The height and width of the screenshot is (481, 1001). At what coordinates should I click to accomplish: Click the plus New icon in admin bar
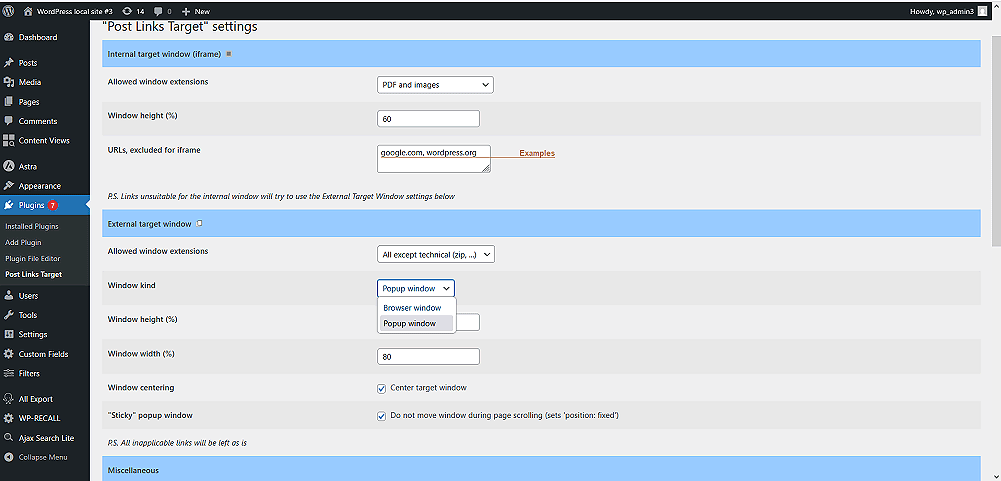pos(186,11)
